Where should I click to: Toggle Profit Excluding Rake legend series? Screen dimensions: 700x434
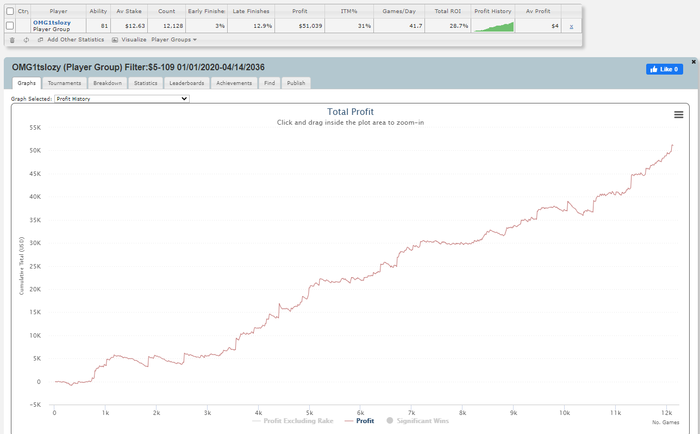pos(293,421)
